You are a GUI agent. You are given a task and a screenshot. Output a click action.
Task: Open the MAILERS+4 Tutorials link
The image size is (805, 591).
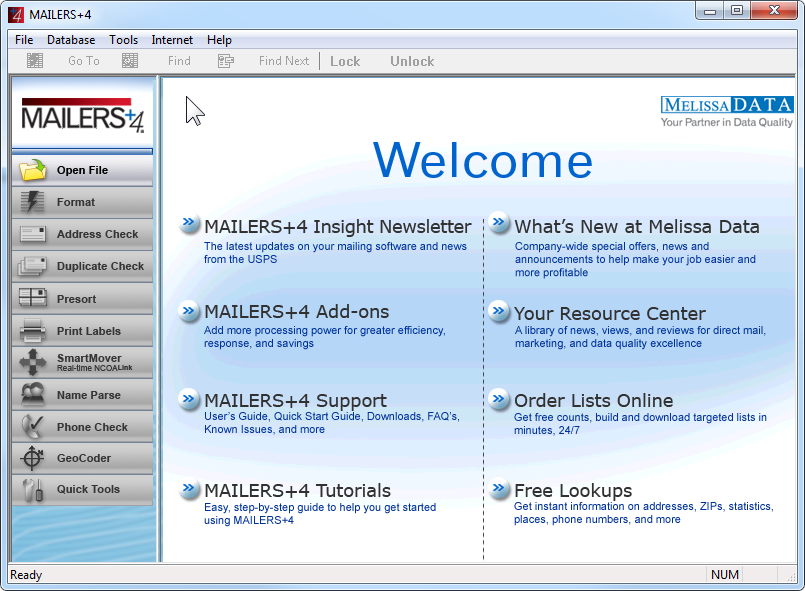(298, 490)
